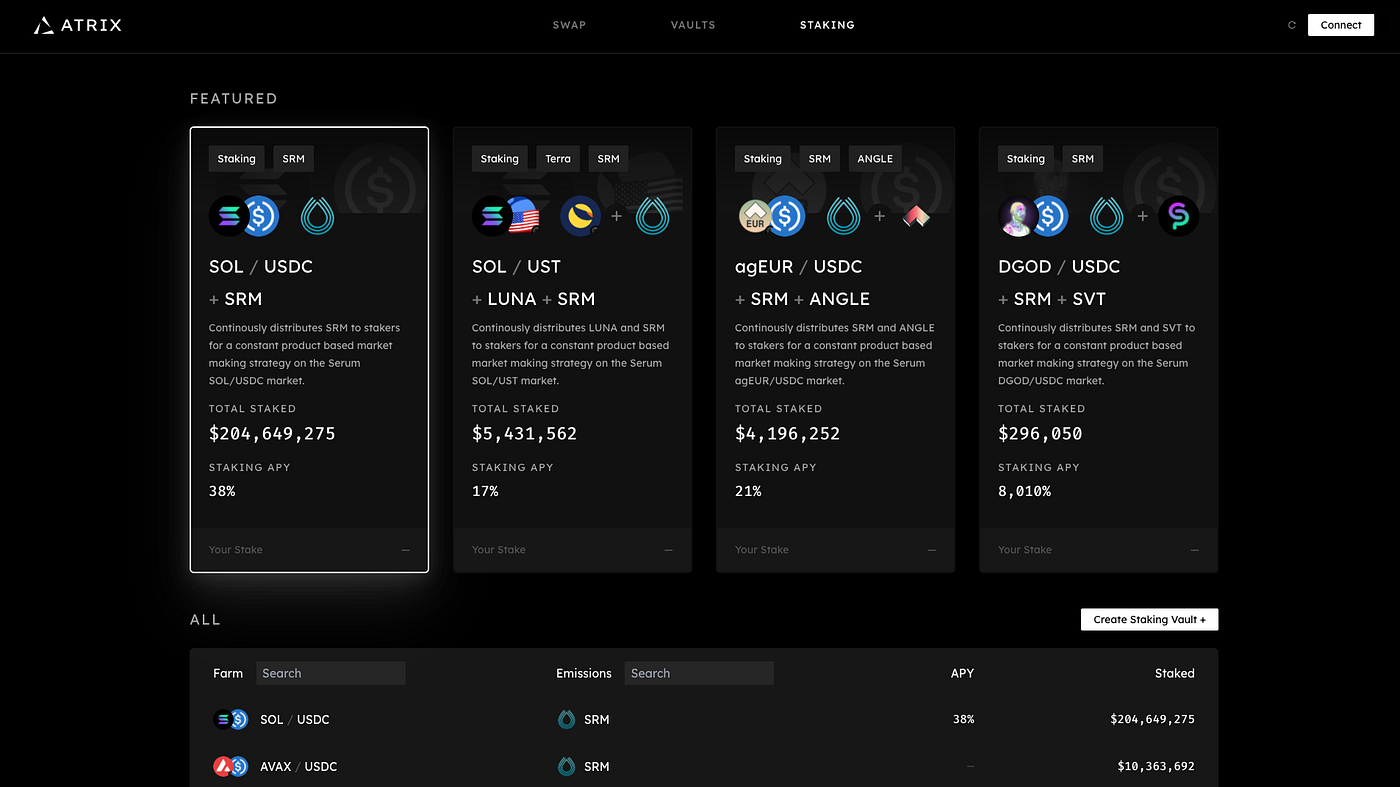Open the Swap tab

(569, 25)
